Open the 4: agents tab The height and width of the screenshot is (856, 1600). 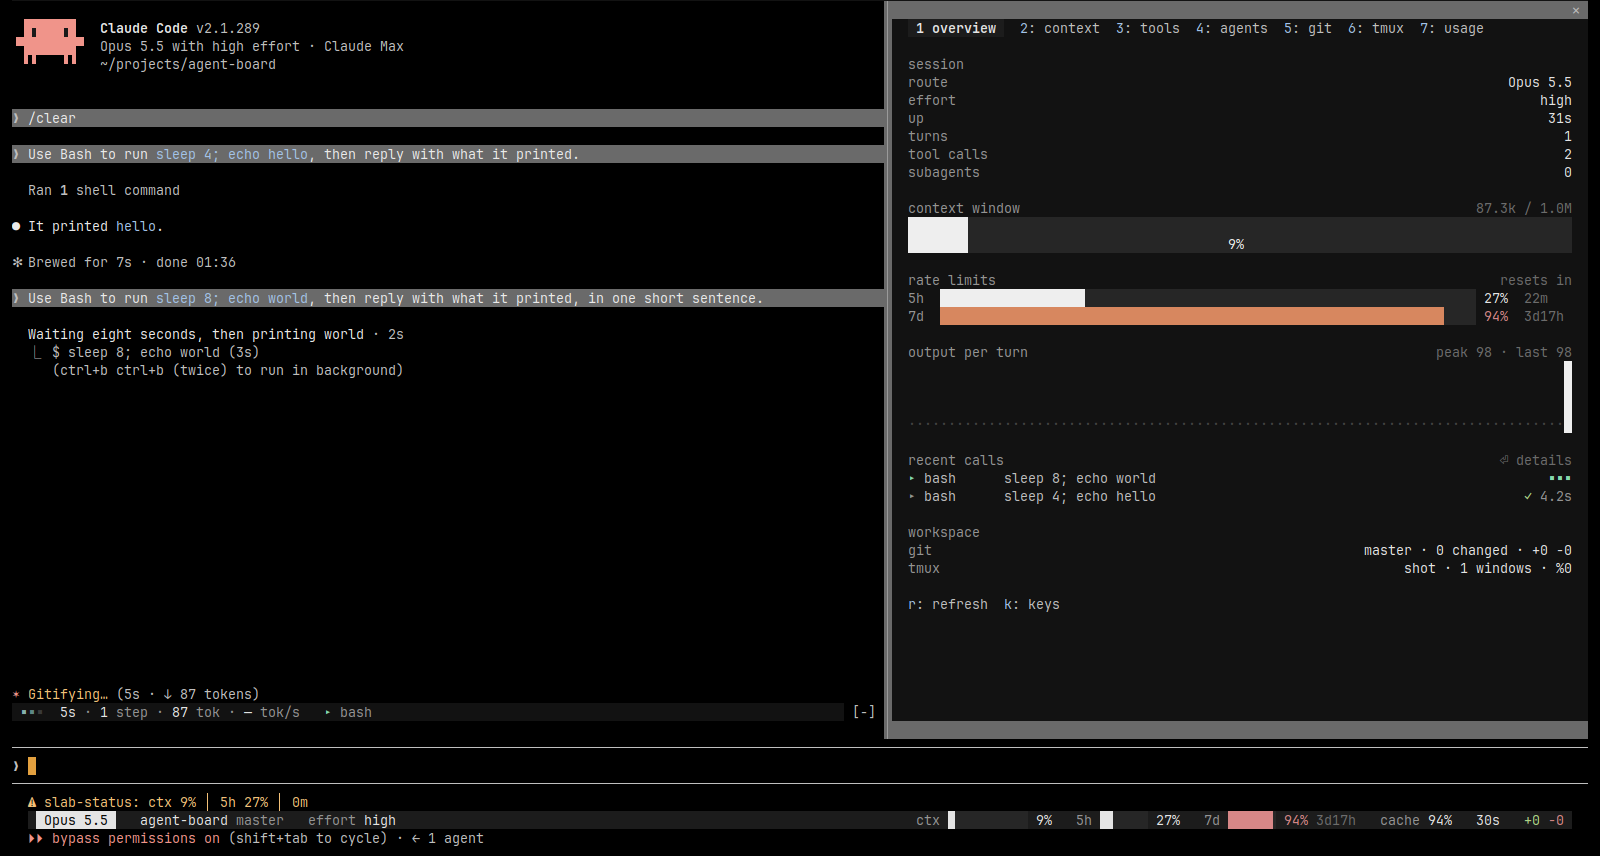(x=1232, y=28)
